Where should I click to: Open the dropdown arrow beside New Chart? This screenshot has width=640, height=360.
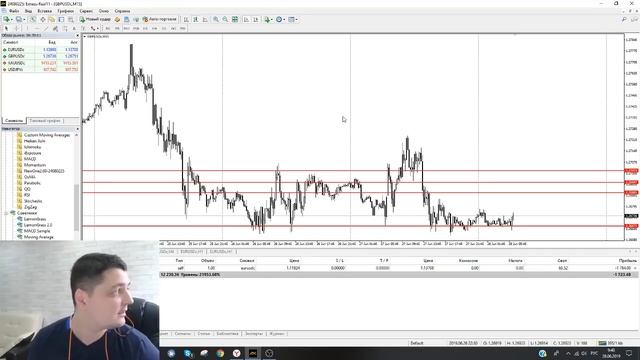pyautogui.click(x=11, y=20)
